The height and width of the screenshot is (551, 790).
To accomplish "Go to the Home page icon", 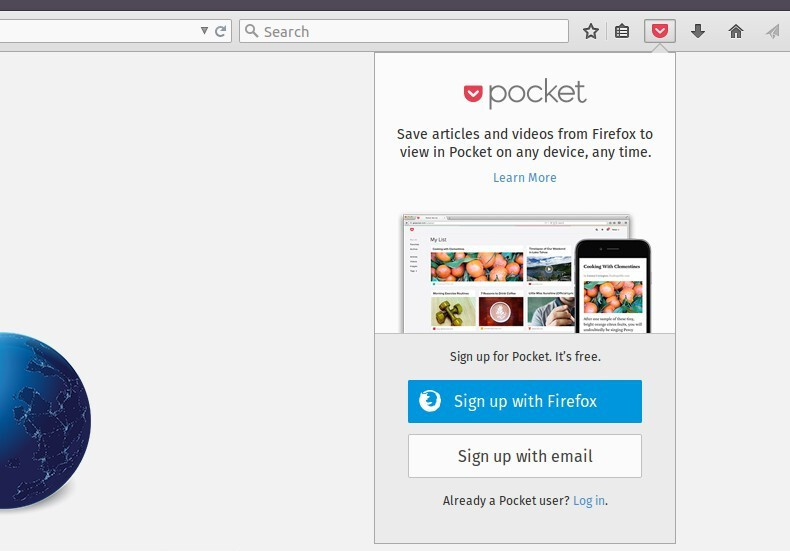I will (x=736, y=31).
